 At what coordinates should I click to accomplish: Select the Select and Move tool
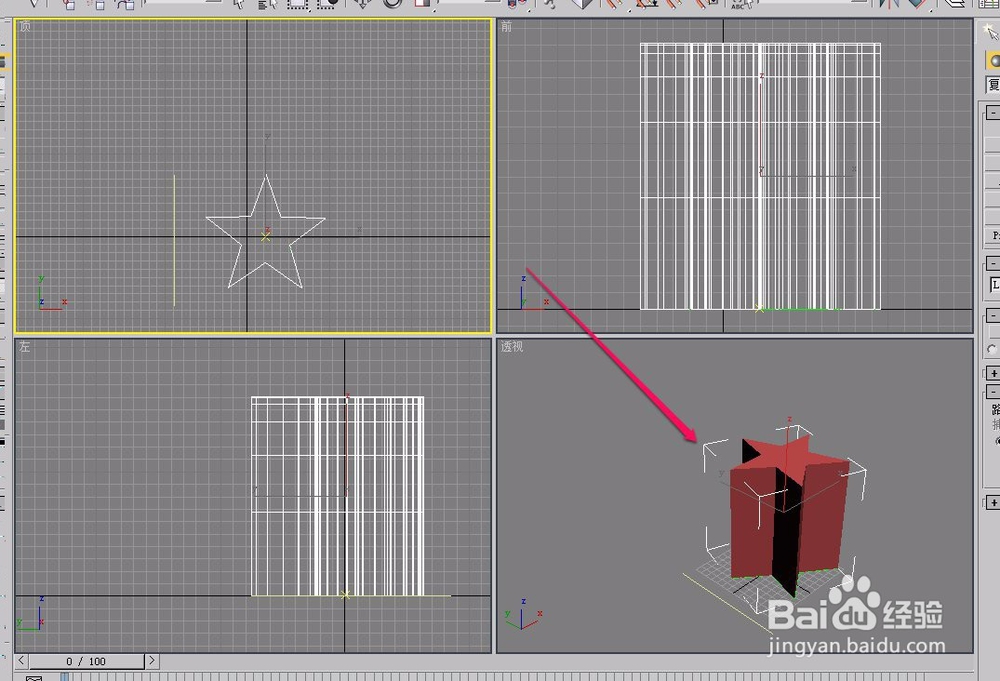tap(361, 5)
